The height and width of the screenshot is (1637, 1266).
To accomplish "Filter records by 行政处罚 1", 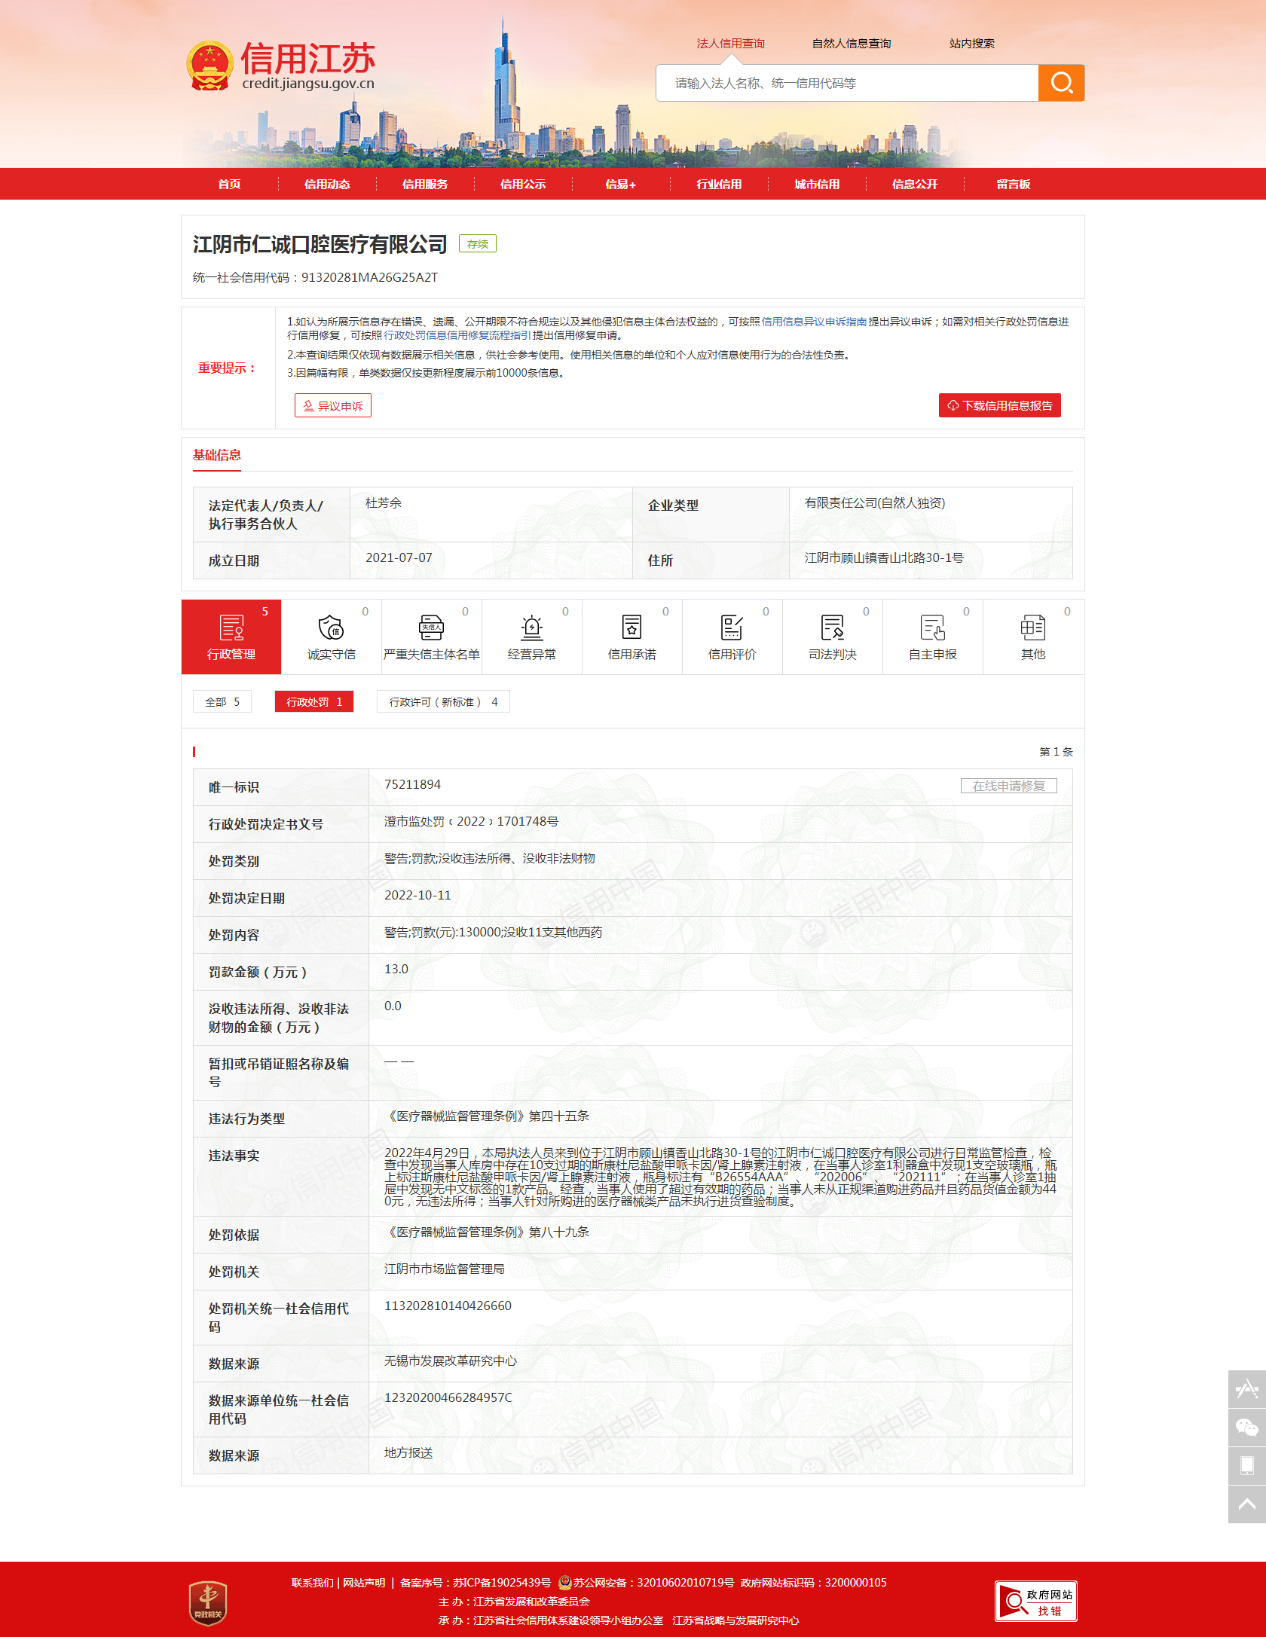I will (314, 702).
